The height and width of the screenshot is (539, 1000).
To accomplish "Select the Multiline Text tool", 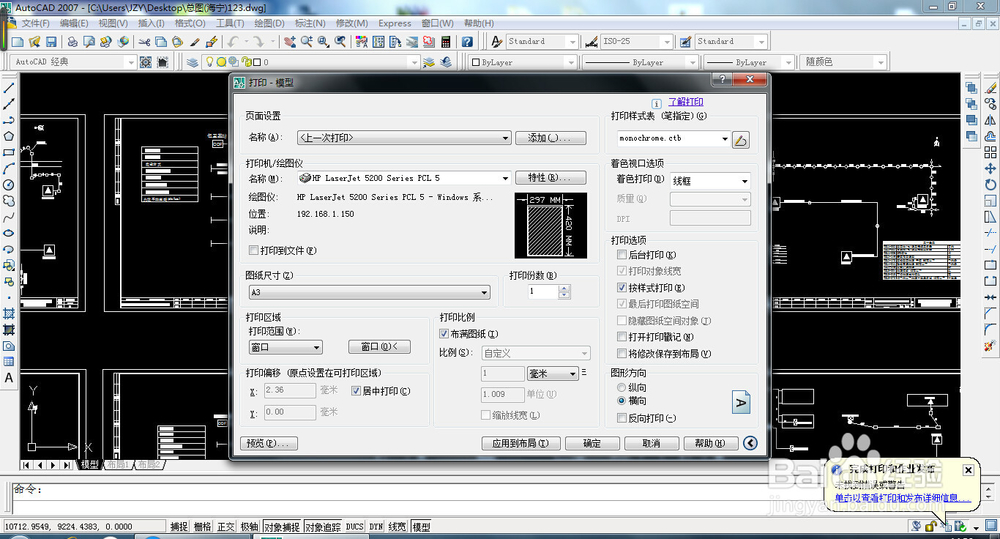I will 9,378.
